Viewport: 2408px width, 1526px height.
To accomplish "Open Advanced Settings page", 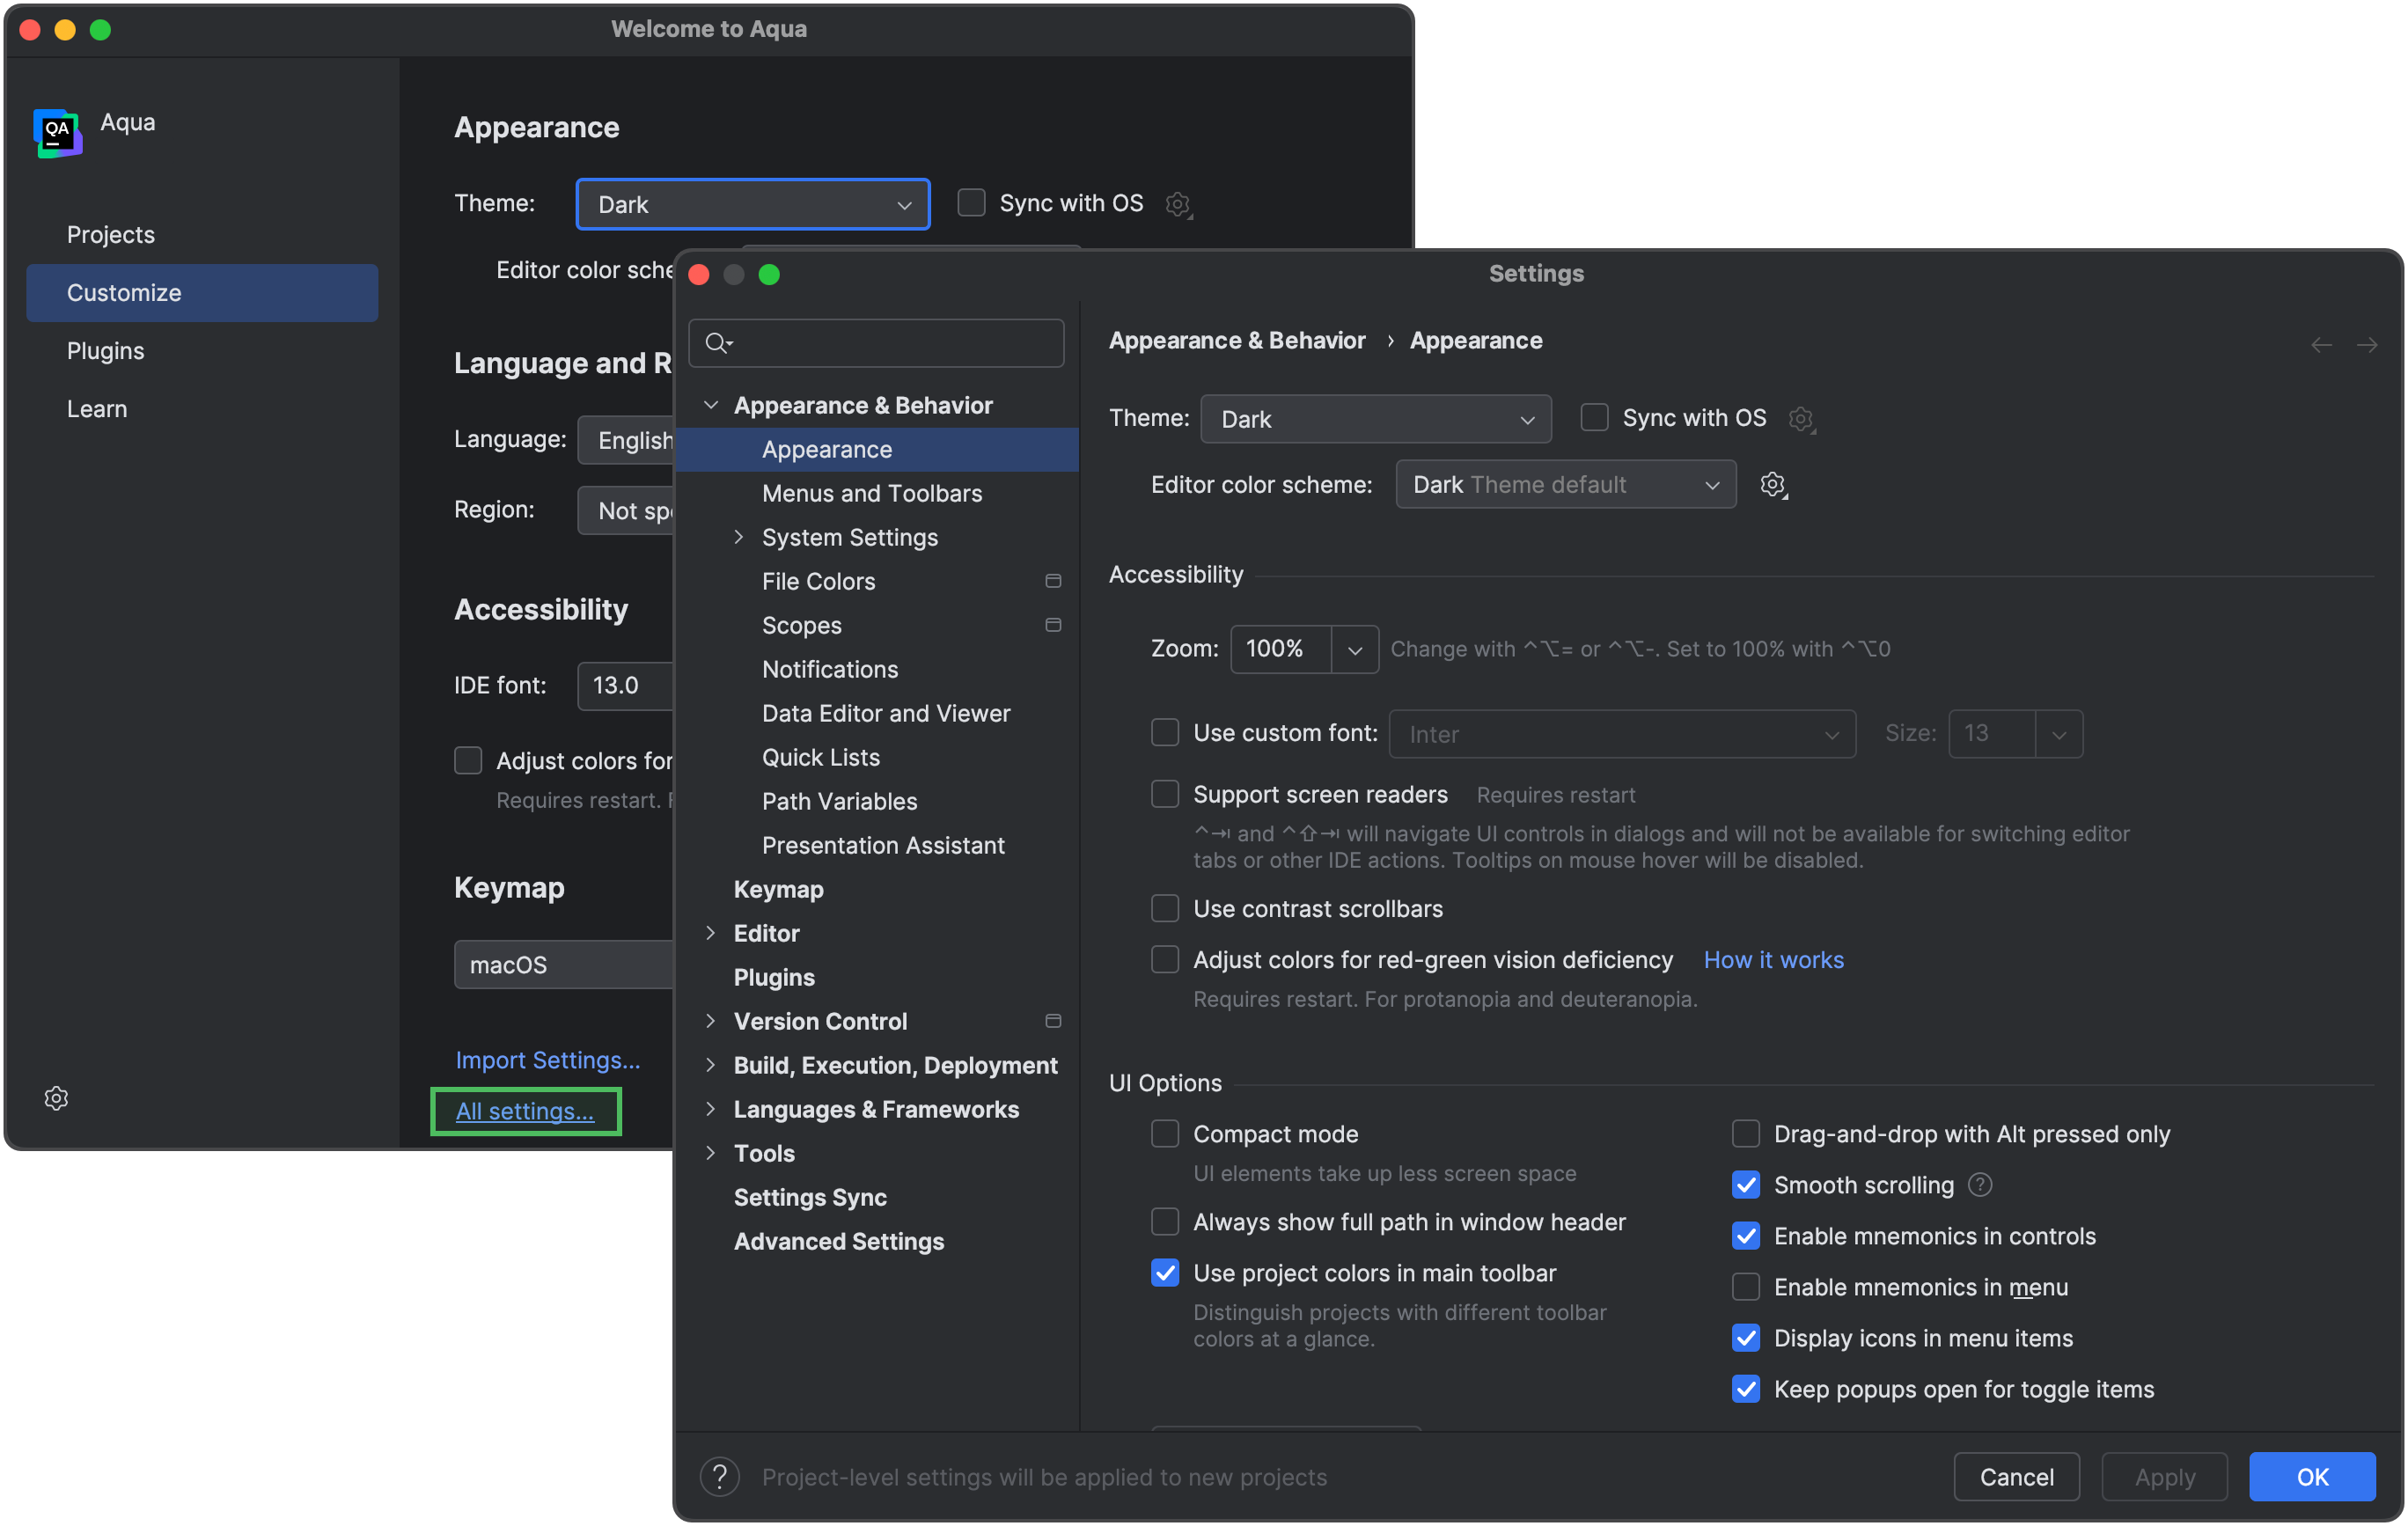I will (839, 1241).
